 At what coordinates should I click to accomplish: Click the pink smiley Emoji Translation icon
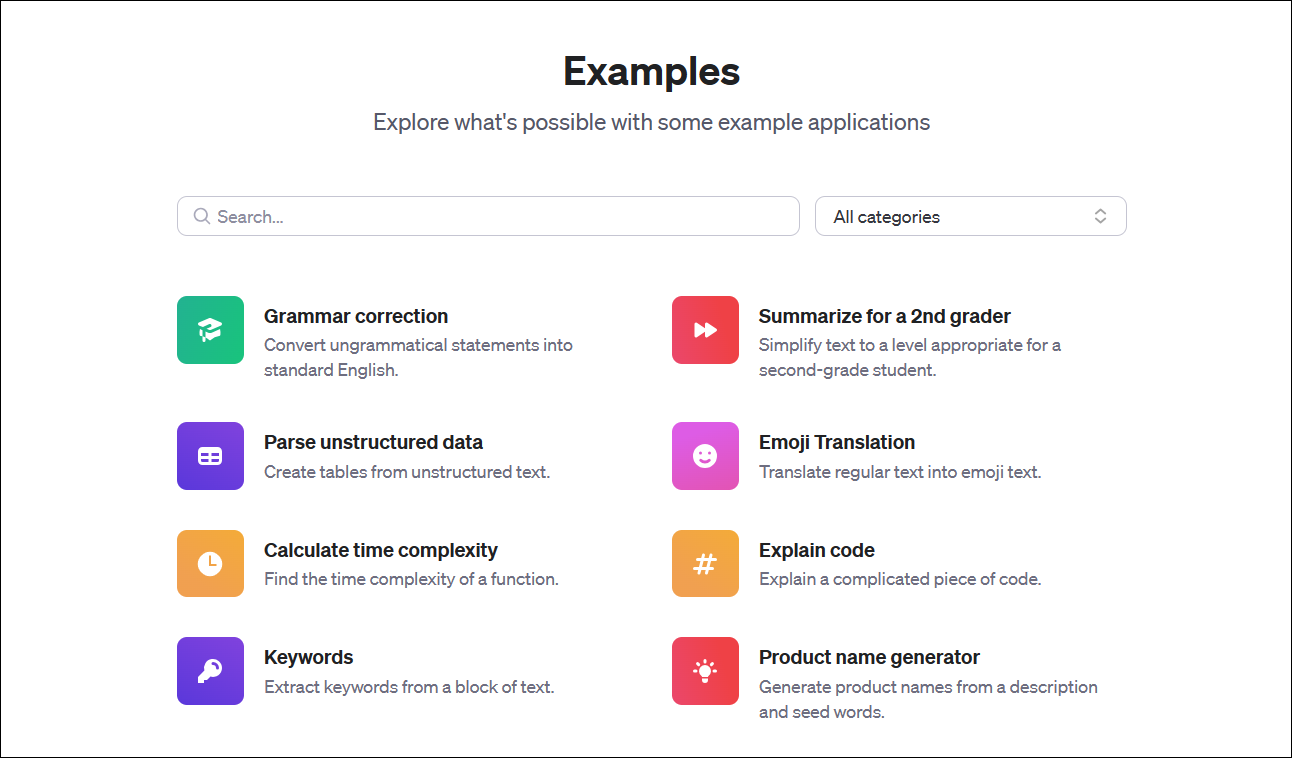coord(705,456)
